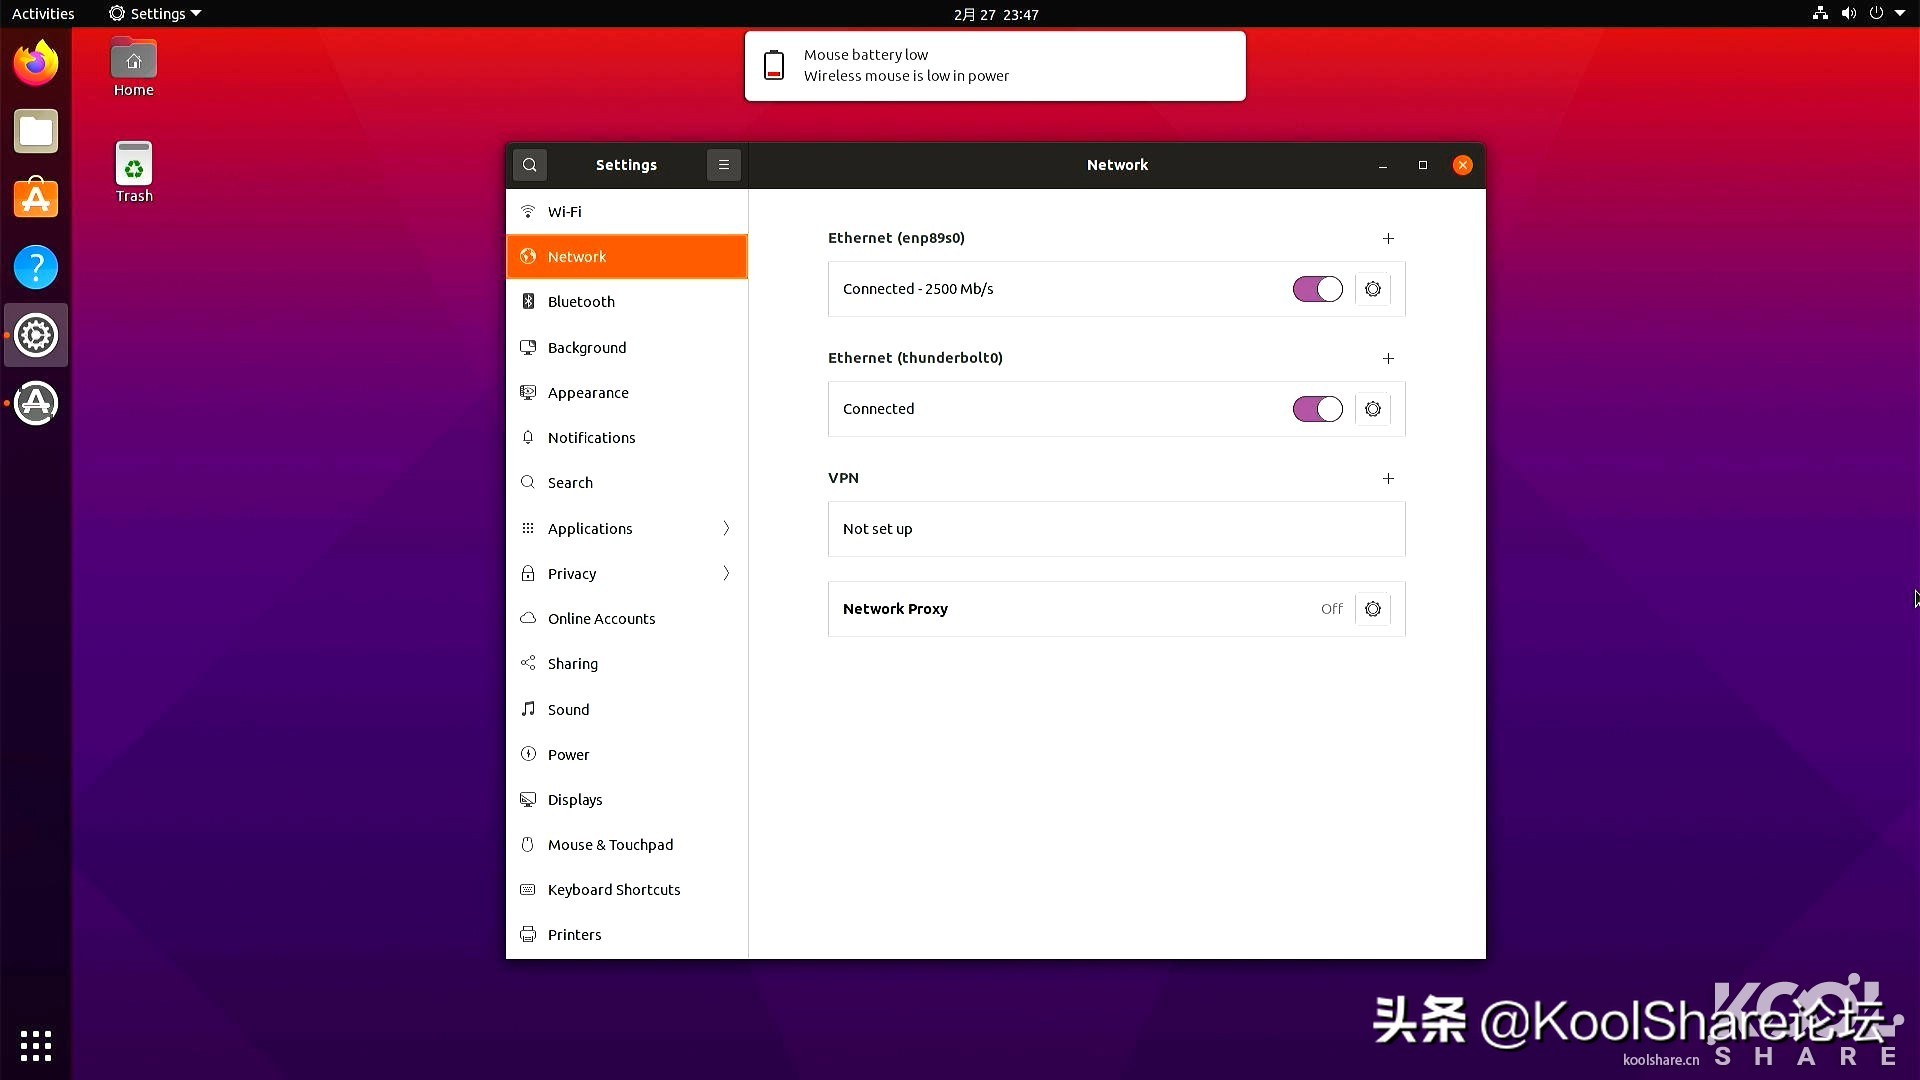Viewport: 1920px width, 1080px height.
Task: Launch Firefox from the dock
Action: pos(35,62)
